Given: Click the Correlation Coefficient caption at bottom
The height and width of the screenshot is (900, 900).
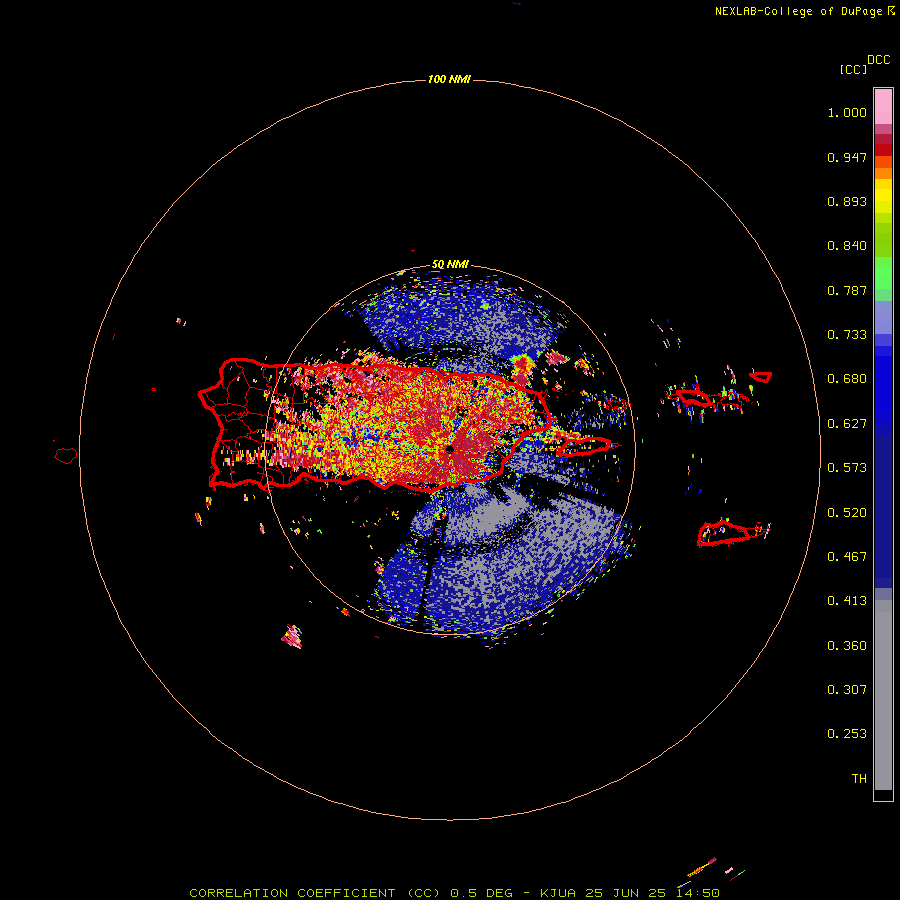Looking at the screenshot, I should click(x=454, y=893).
